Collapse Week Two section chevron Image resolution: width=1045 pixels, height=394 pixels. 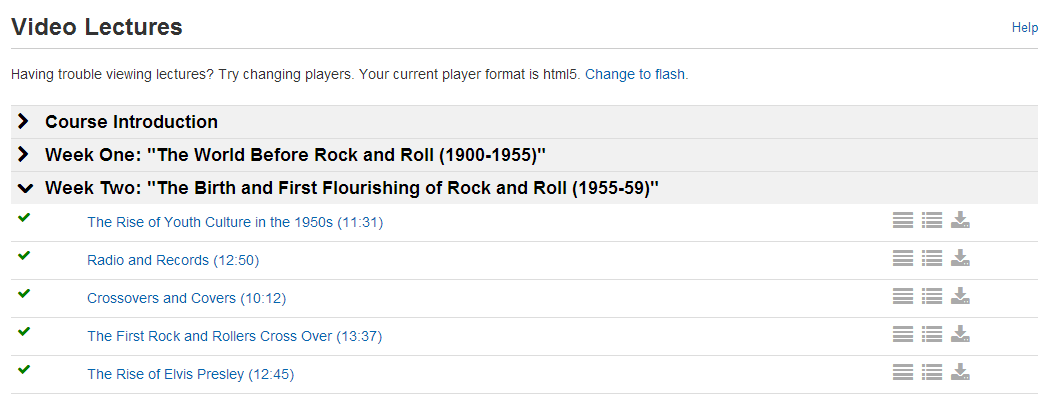[25, 189]
